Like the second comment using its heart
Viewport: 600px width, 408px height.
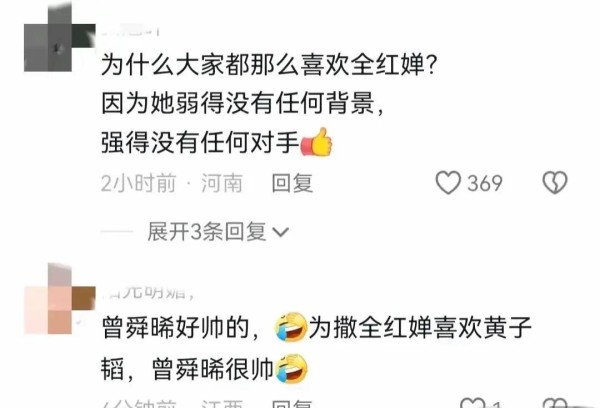click(473, 403)
